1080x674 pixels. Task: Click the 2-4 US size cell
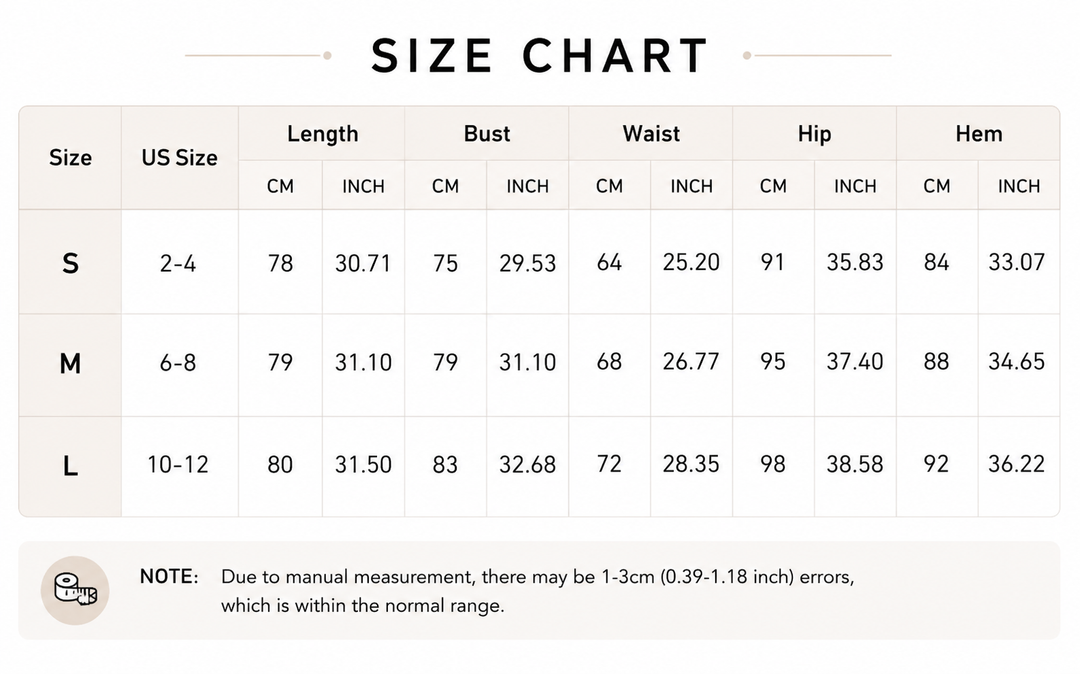178,263
